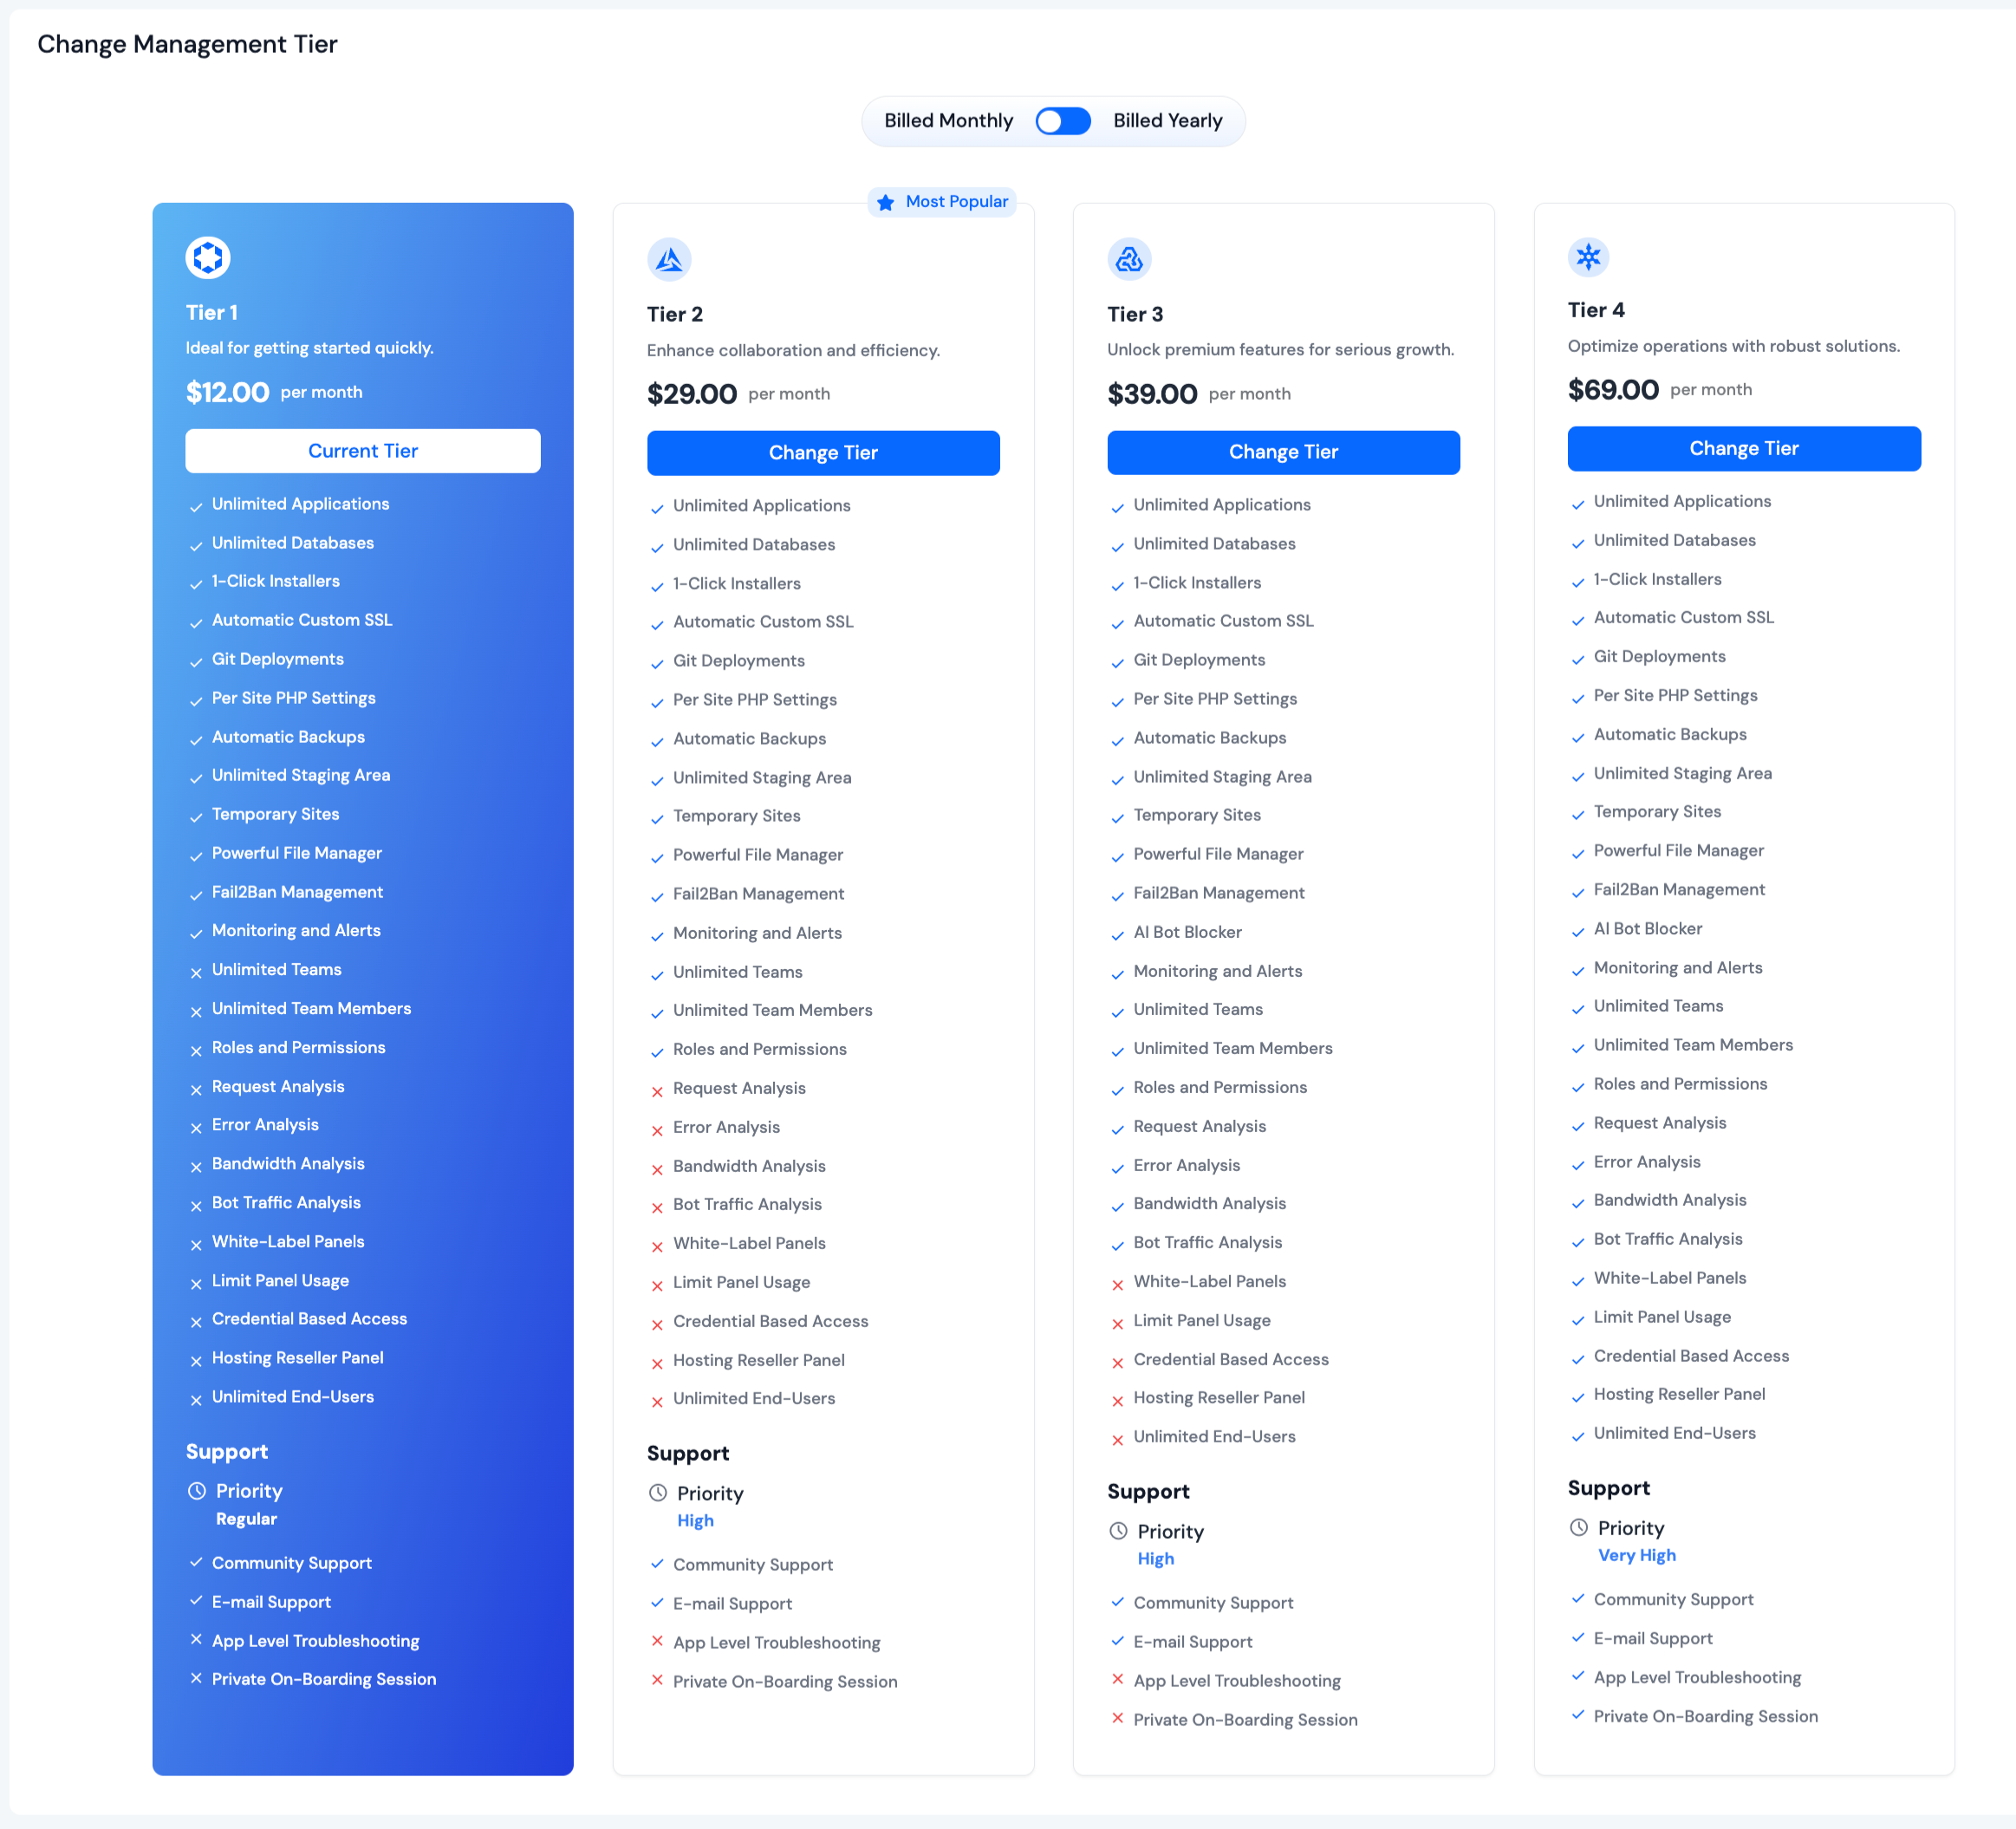This screenshot has height=1829, width=2016.
Task: Click X beside Tier 1 Private On-Boarding Session
Action: pos(196,1678)
